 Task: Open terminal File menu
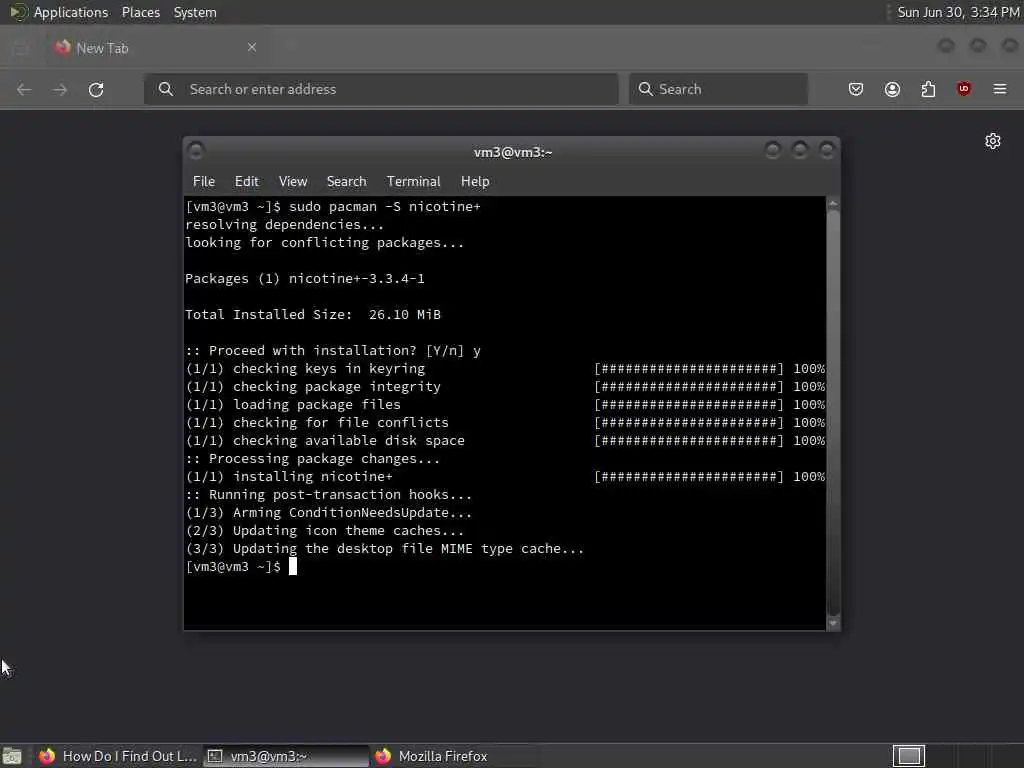pyautogui.click(x=204, y=182)
